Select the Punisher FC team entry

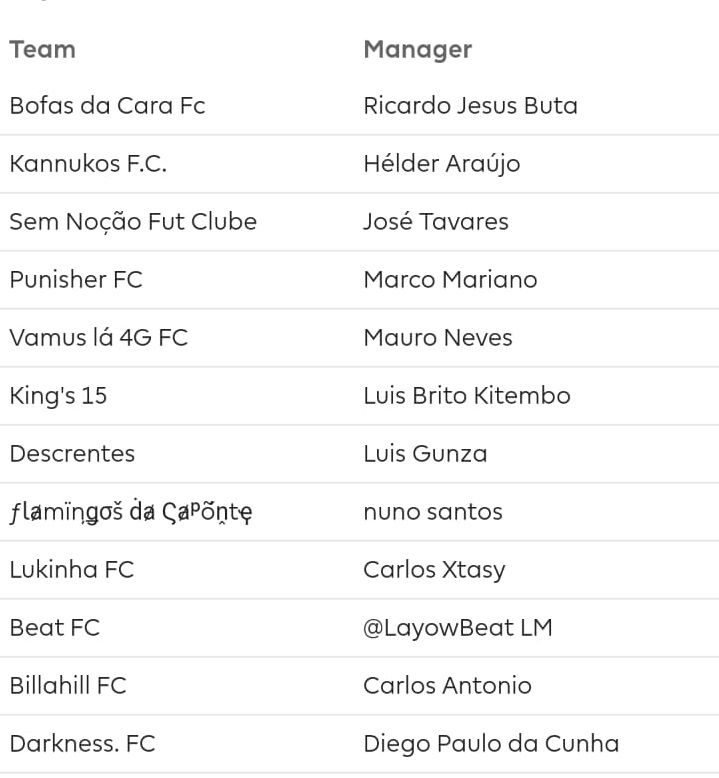point(76,279)
